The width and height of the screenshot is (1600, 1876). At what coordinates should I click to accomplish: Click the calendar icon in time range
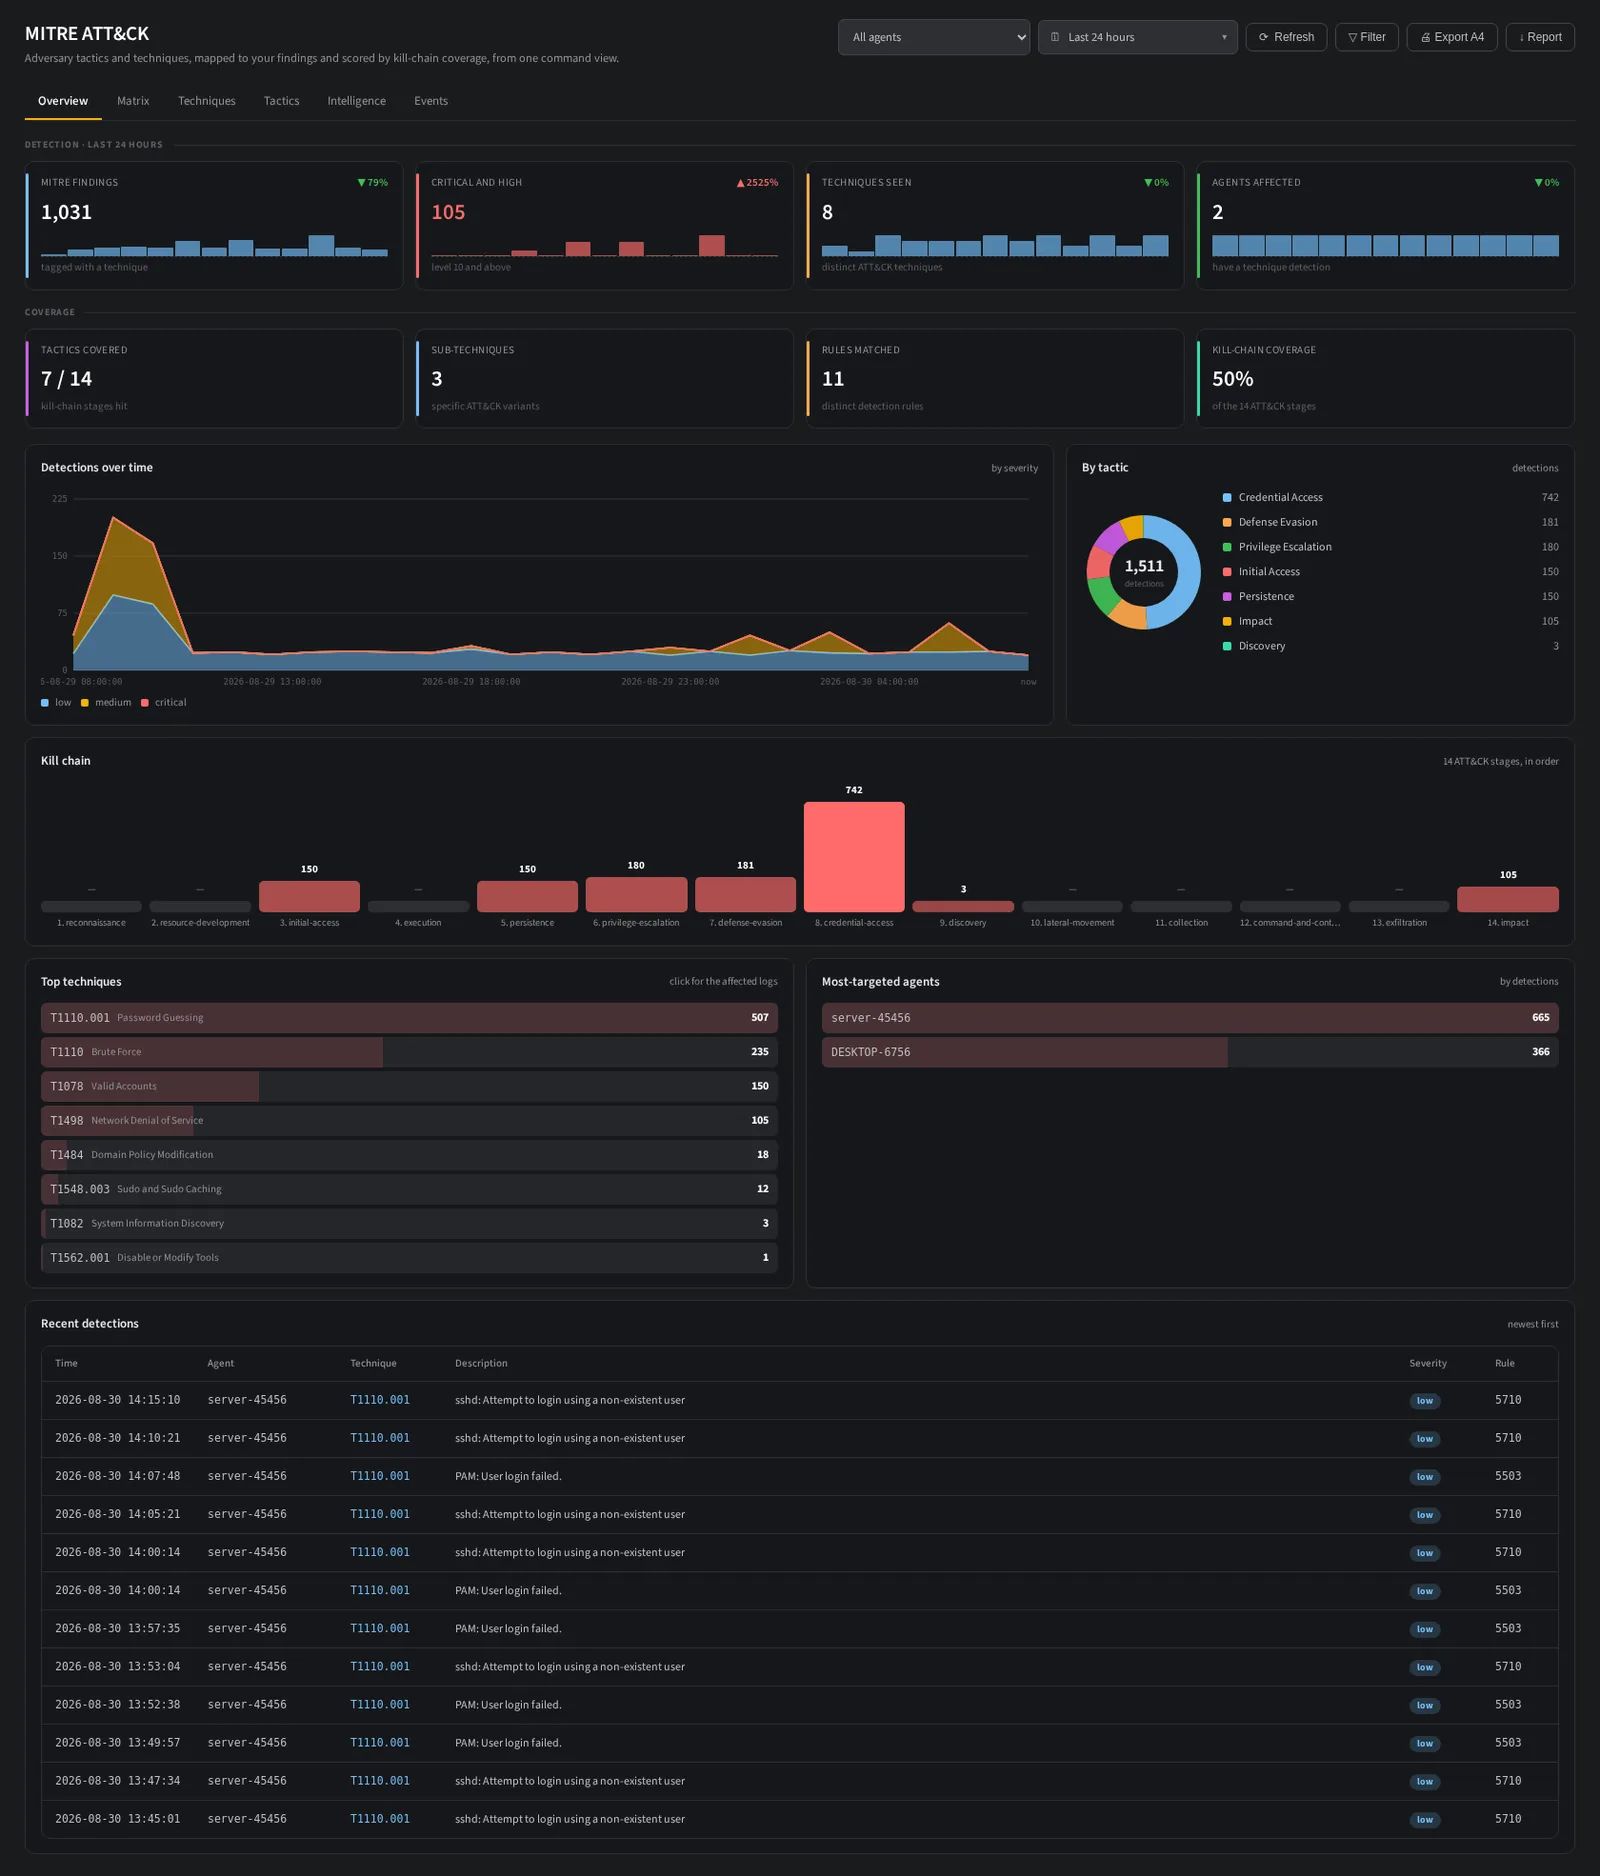pos(1055,37)
